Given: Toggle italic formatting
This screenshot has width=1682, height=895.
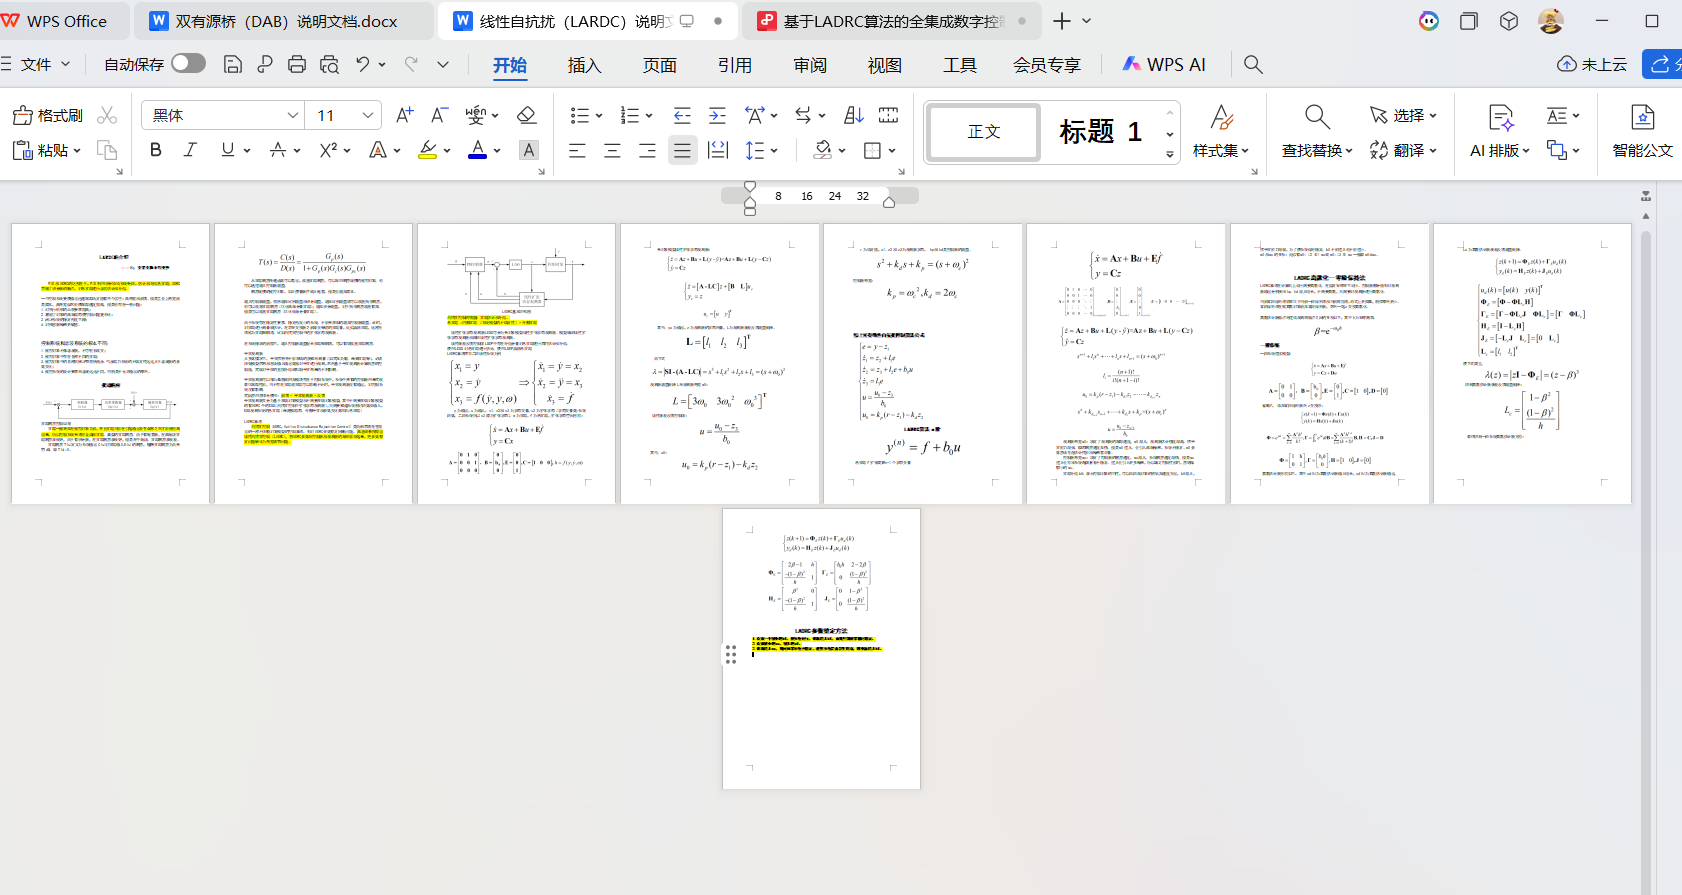Looking at the screenshot, I should (x=190, y=150).
